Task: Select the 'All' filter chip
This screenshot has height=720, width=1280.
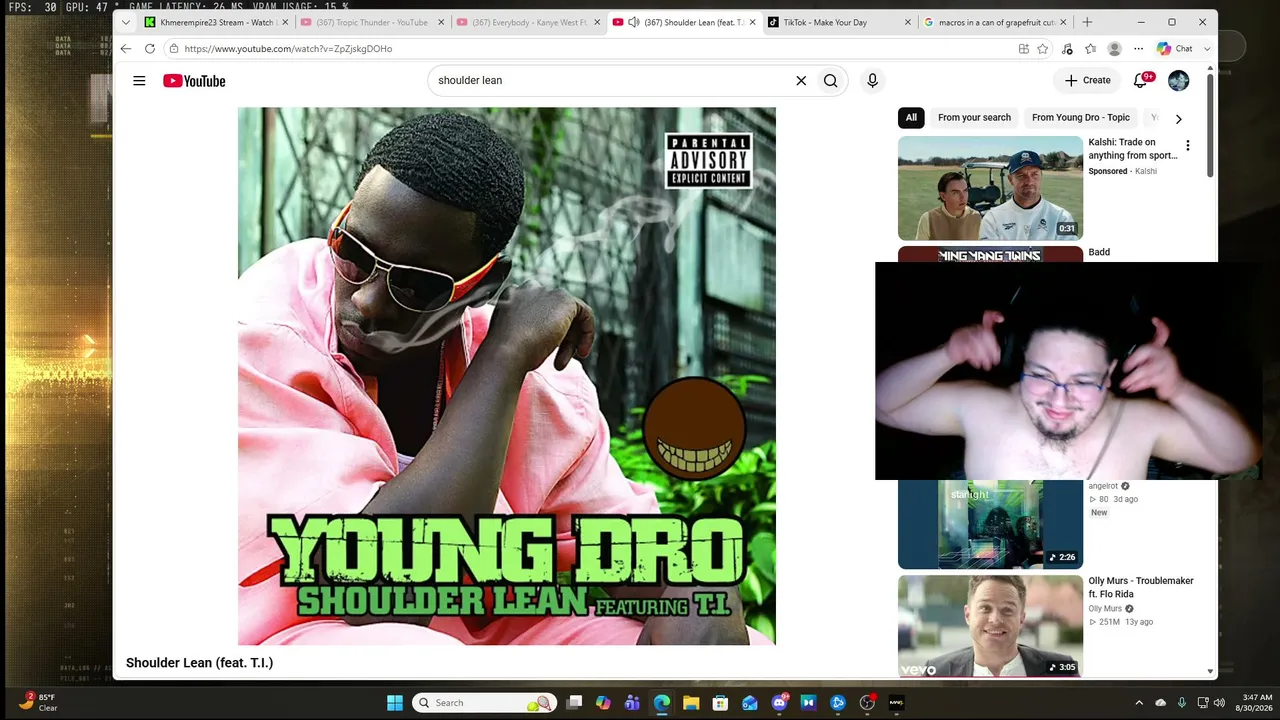Action: click(x=911, y=118)
